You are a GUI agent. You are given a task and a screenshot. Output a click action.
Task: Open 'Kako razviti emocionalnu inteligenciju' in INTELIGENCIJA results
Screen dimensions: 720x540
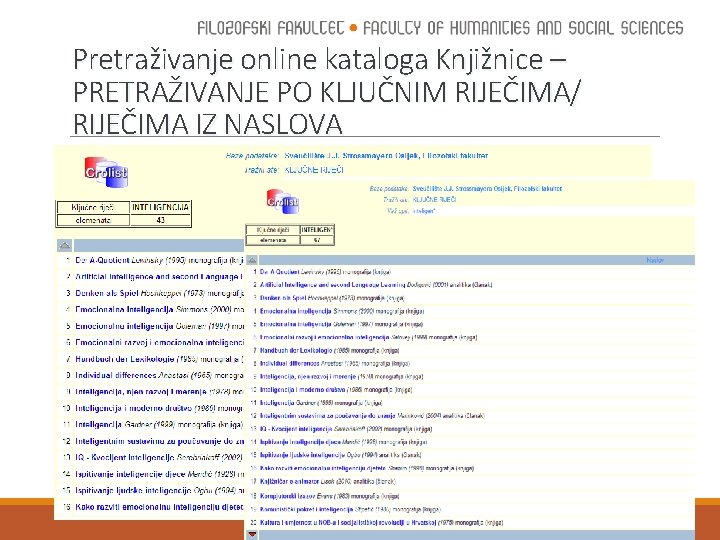tap(159, 507)
